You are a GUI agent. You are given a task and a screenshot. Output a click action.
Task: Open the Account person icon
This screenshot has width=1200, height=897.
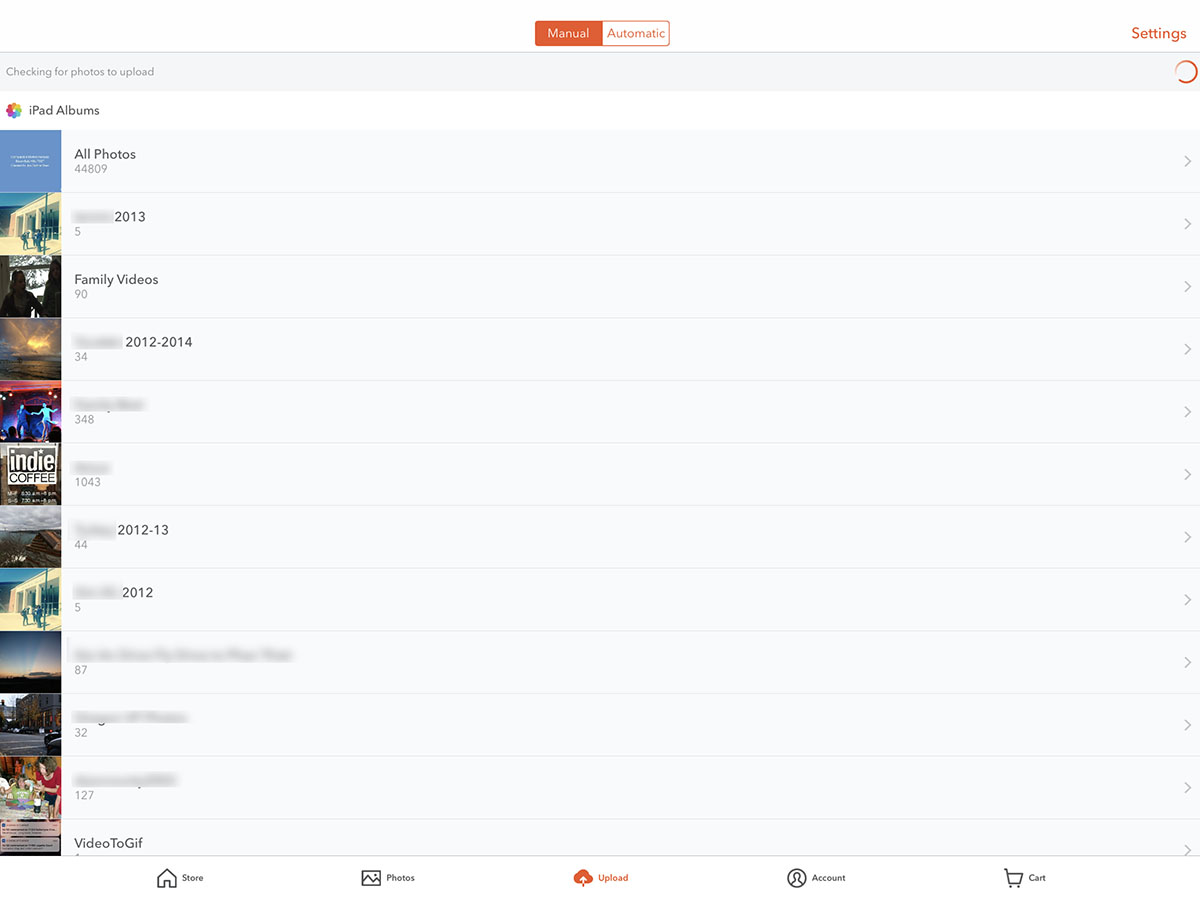796,878
